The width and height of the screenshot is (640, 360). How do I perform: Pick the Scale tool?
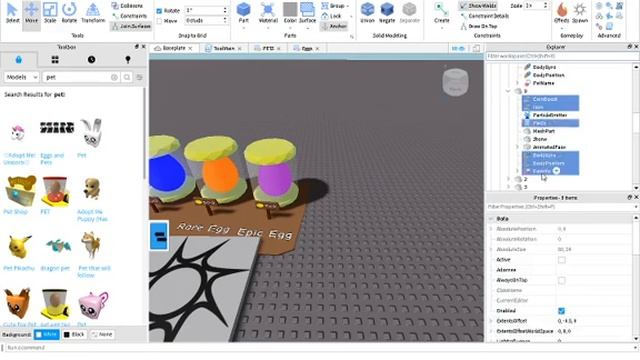50,13
